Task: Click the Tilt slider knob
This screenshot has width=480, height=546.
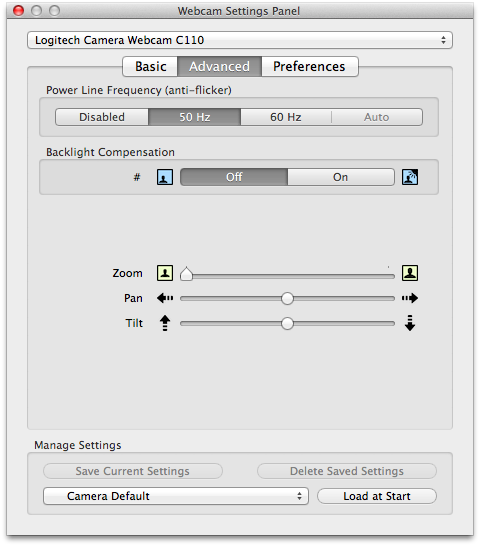Action: (x=287, y=323)
